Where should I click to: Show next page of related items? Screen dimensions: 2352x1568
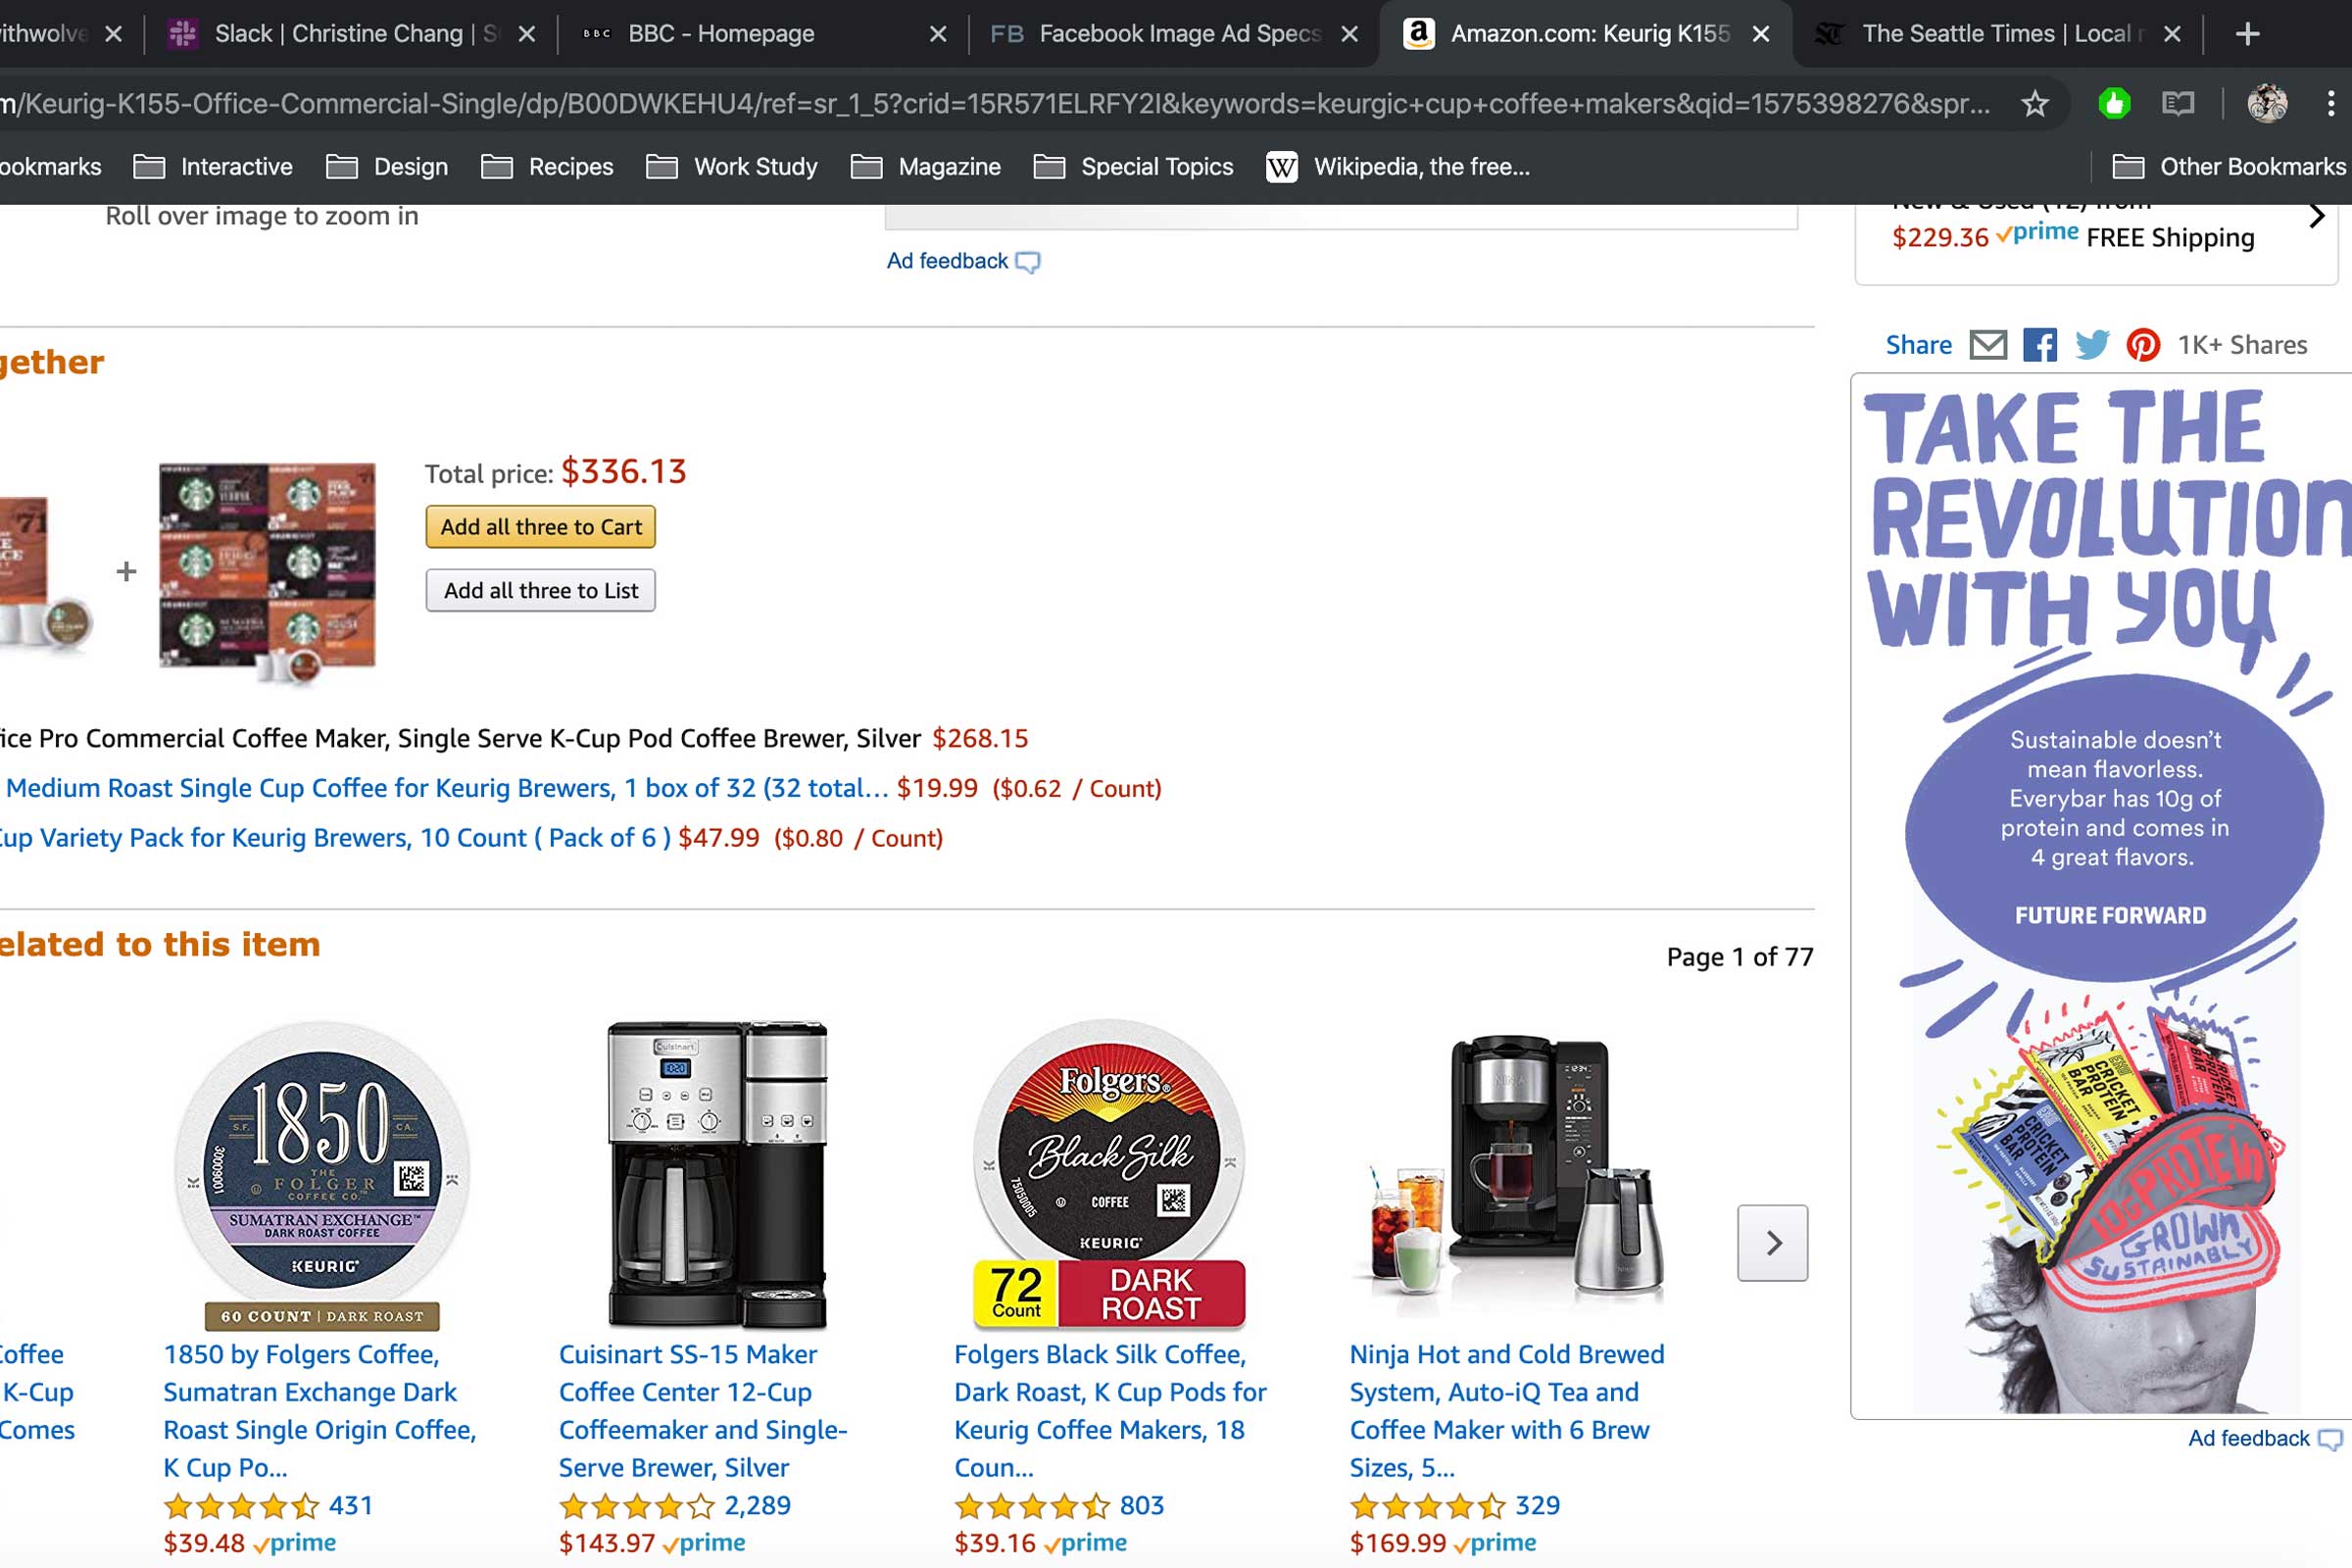[1772, 1243]
